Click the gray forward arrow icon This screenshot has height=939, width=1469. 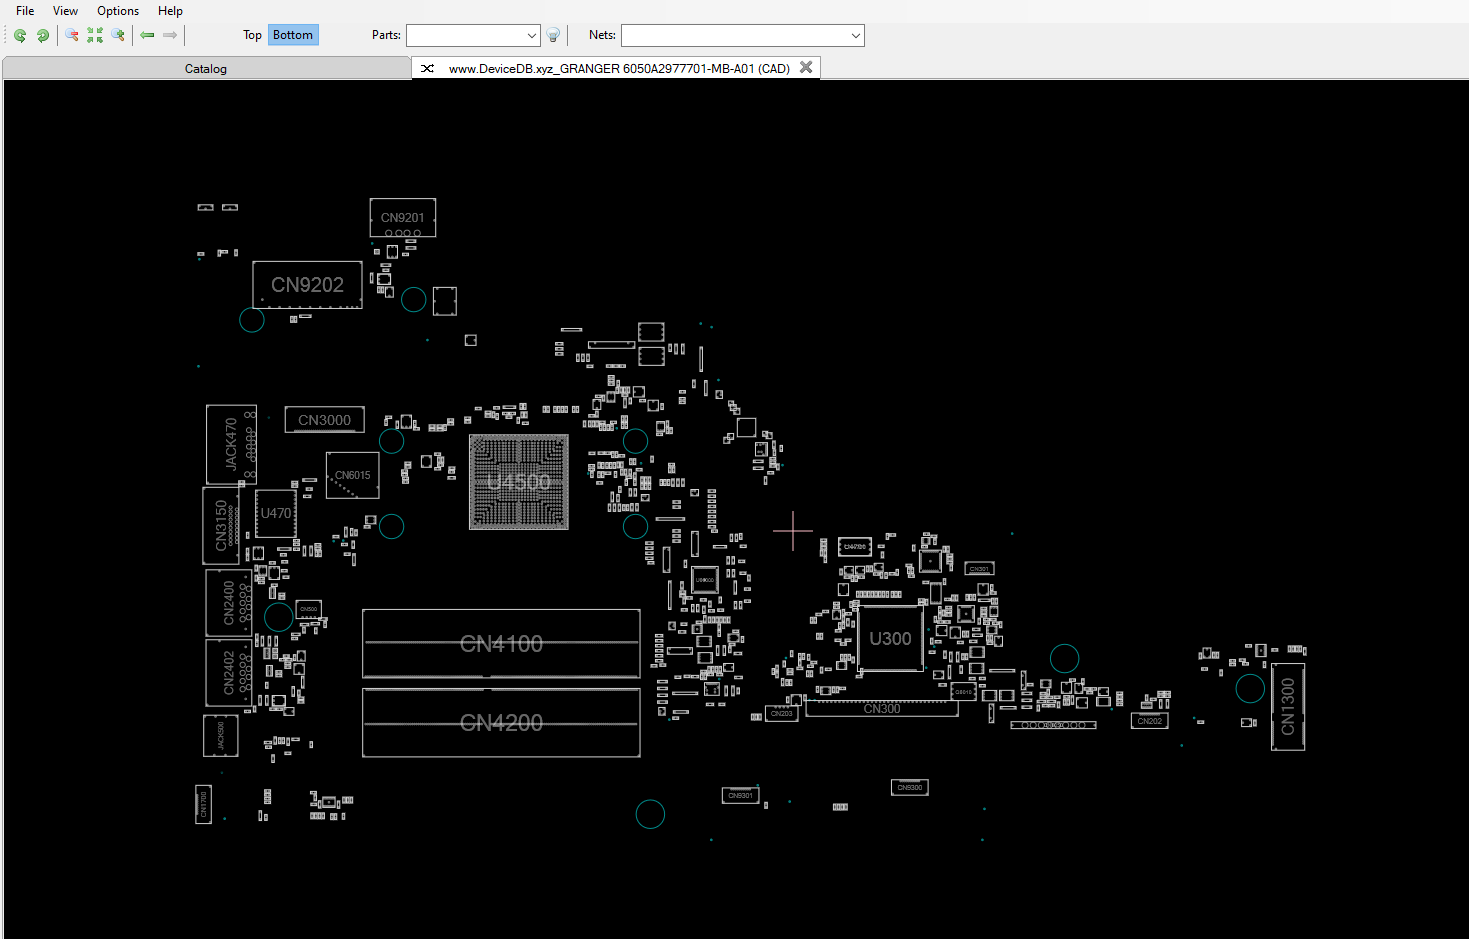pyautogui.click(x=170, y=35)
